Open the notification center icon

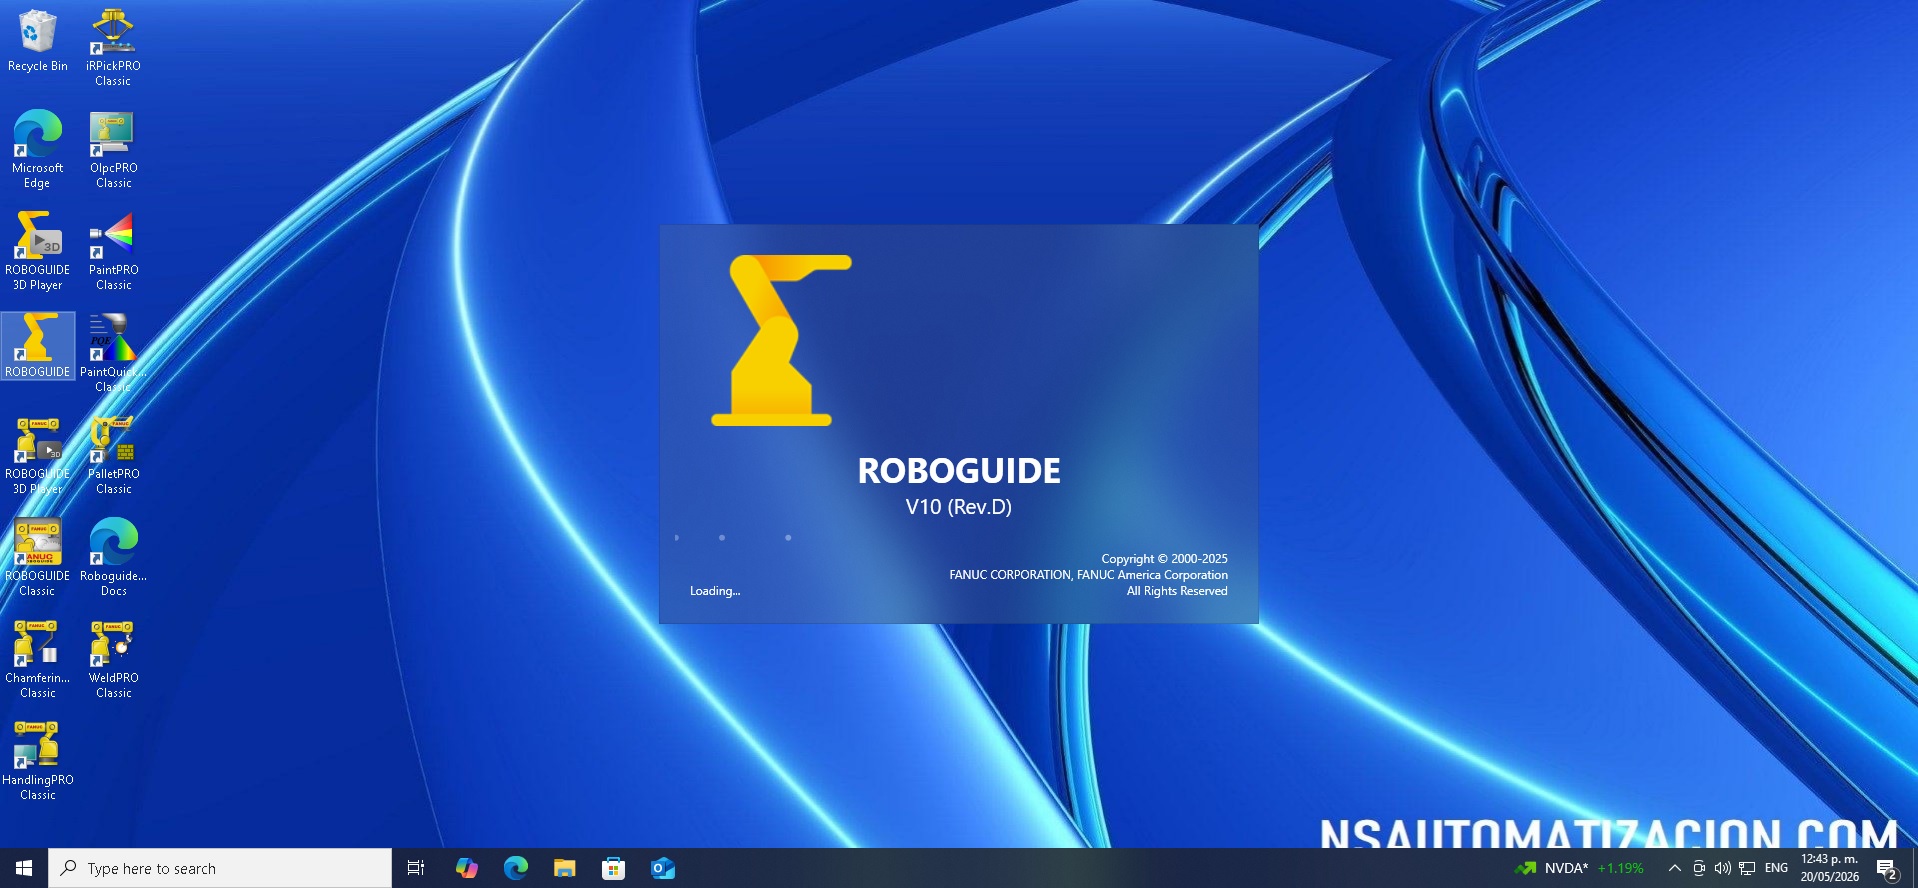(1886, 868)
